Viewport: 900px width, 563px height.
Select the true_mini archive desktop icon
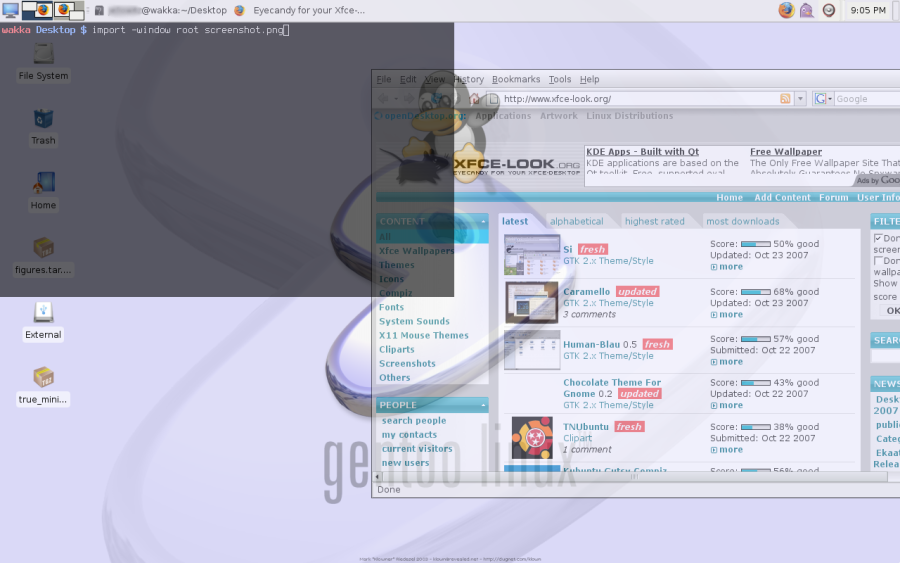click(x=43, y=386)
